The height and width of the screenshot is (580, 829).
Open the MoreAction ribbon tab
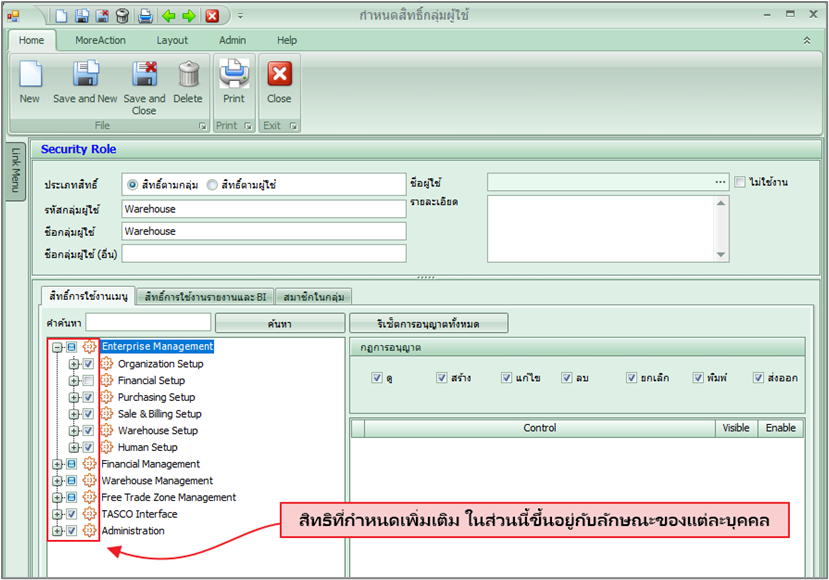point(100,40)
